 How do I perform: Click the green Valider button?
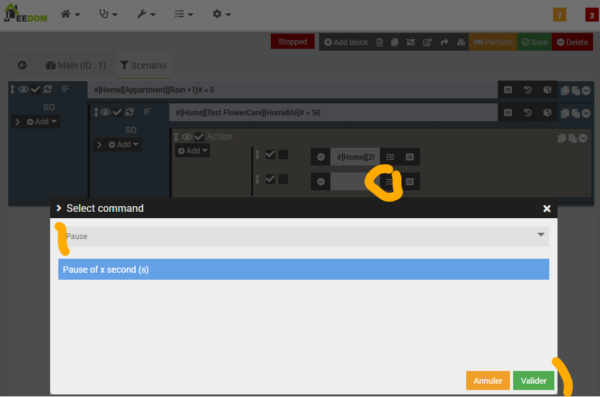[x=533, y=381]
